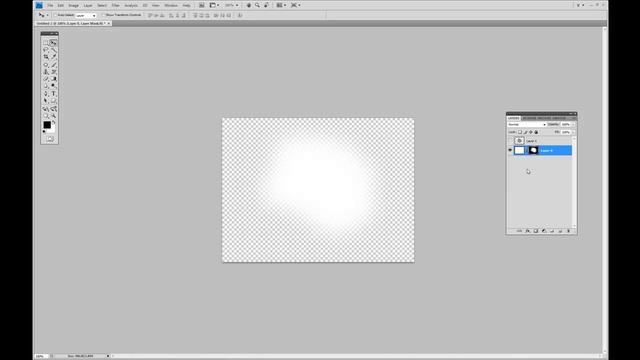Open the Window menu

click(x=171, y=6)
